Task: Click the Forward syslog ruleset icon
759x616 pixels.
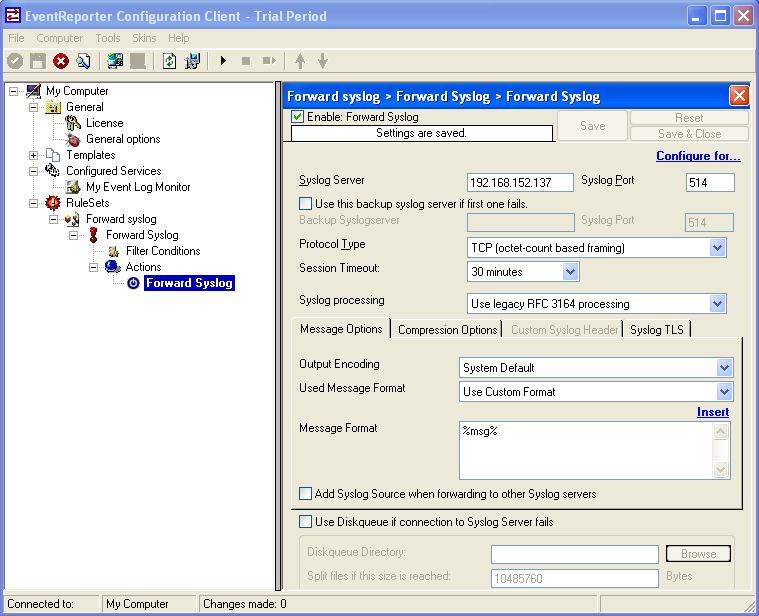Action: pyautogui.click(x=73, y=219)
